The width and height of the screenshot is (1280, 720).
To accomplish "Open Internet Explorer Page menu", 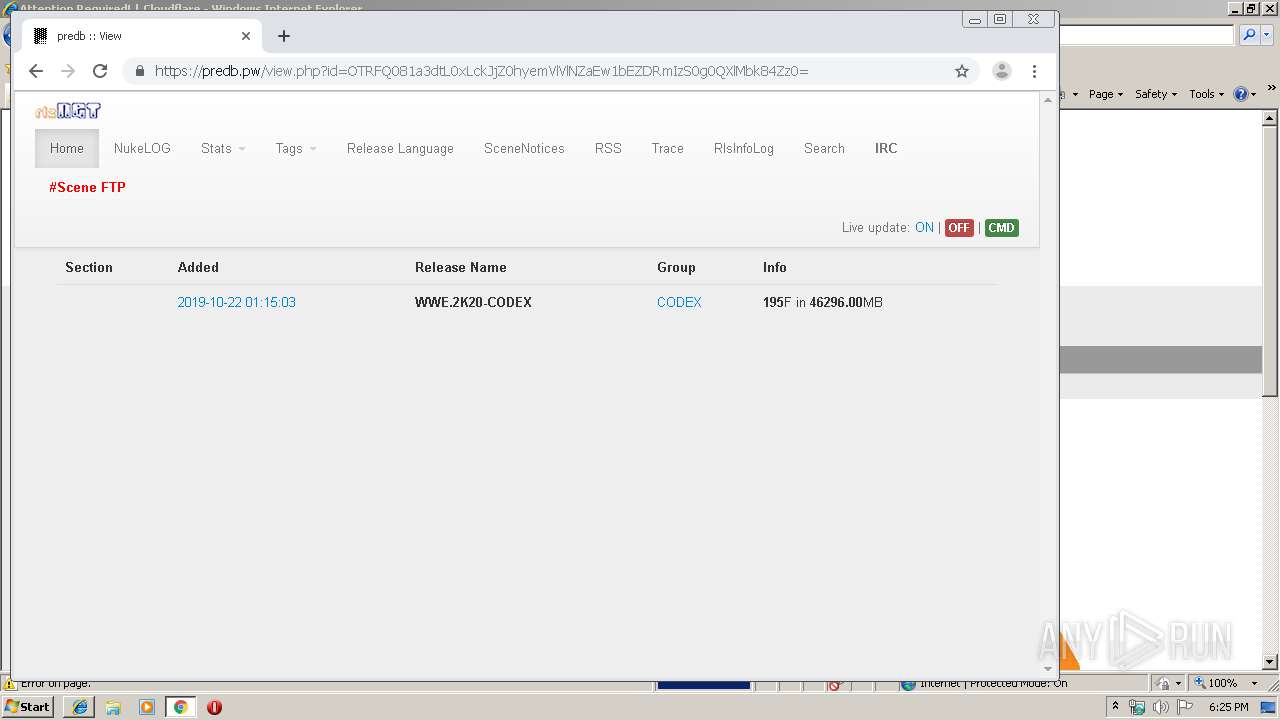I will (x=1105, y=94).
